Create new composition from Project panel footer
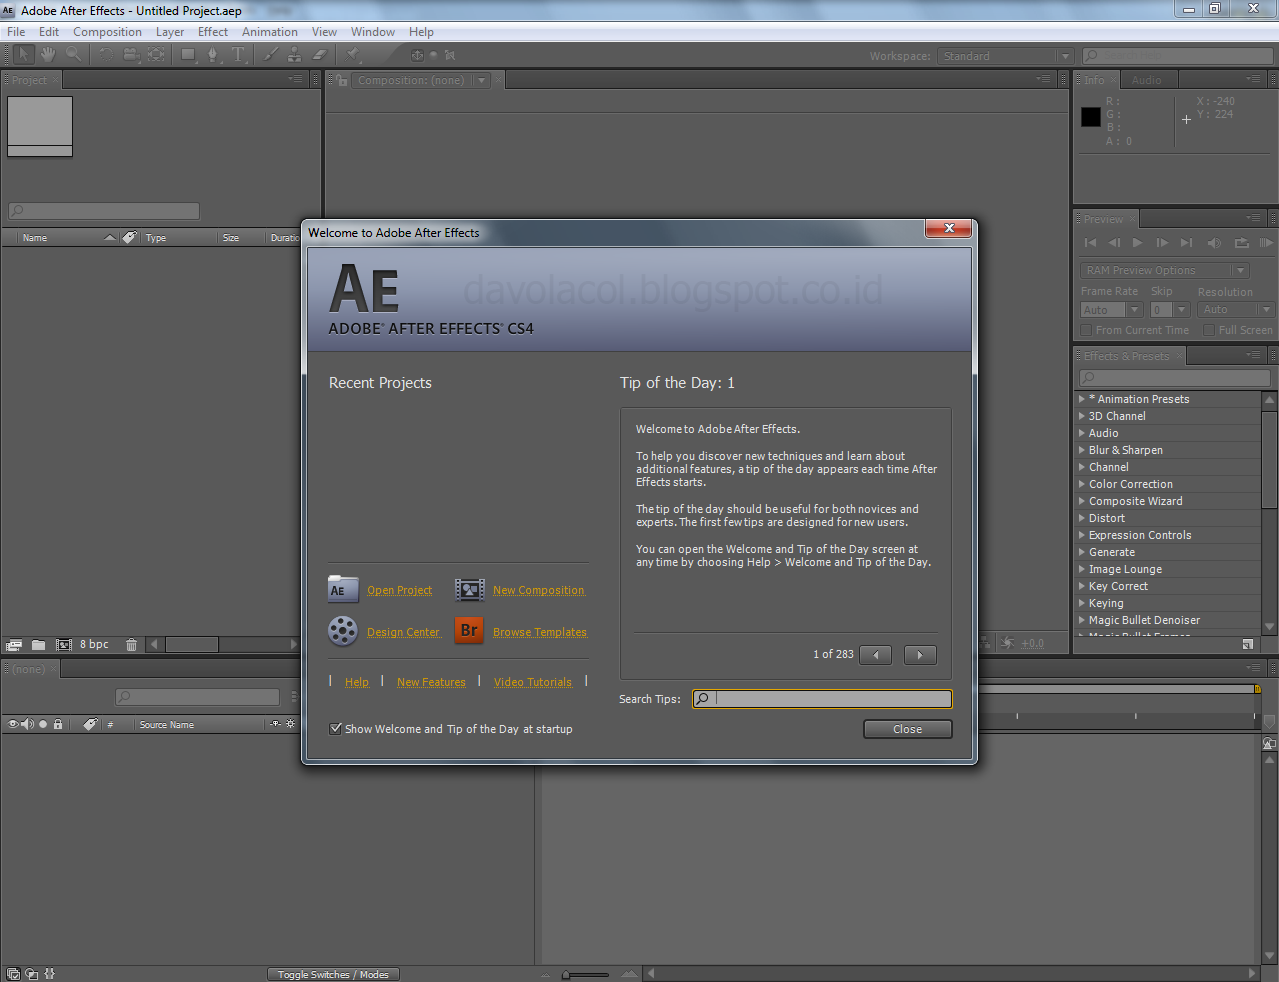1279x982 pixels. [x=64, y=645]
